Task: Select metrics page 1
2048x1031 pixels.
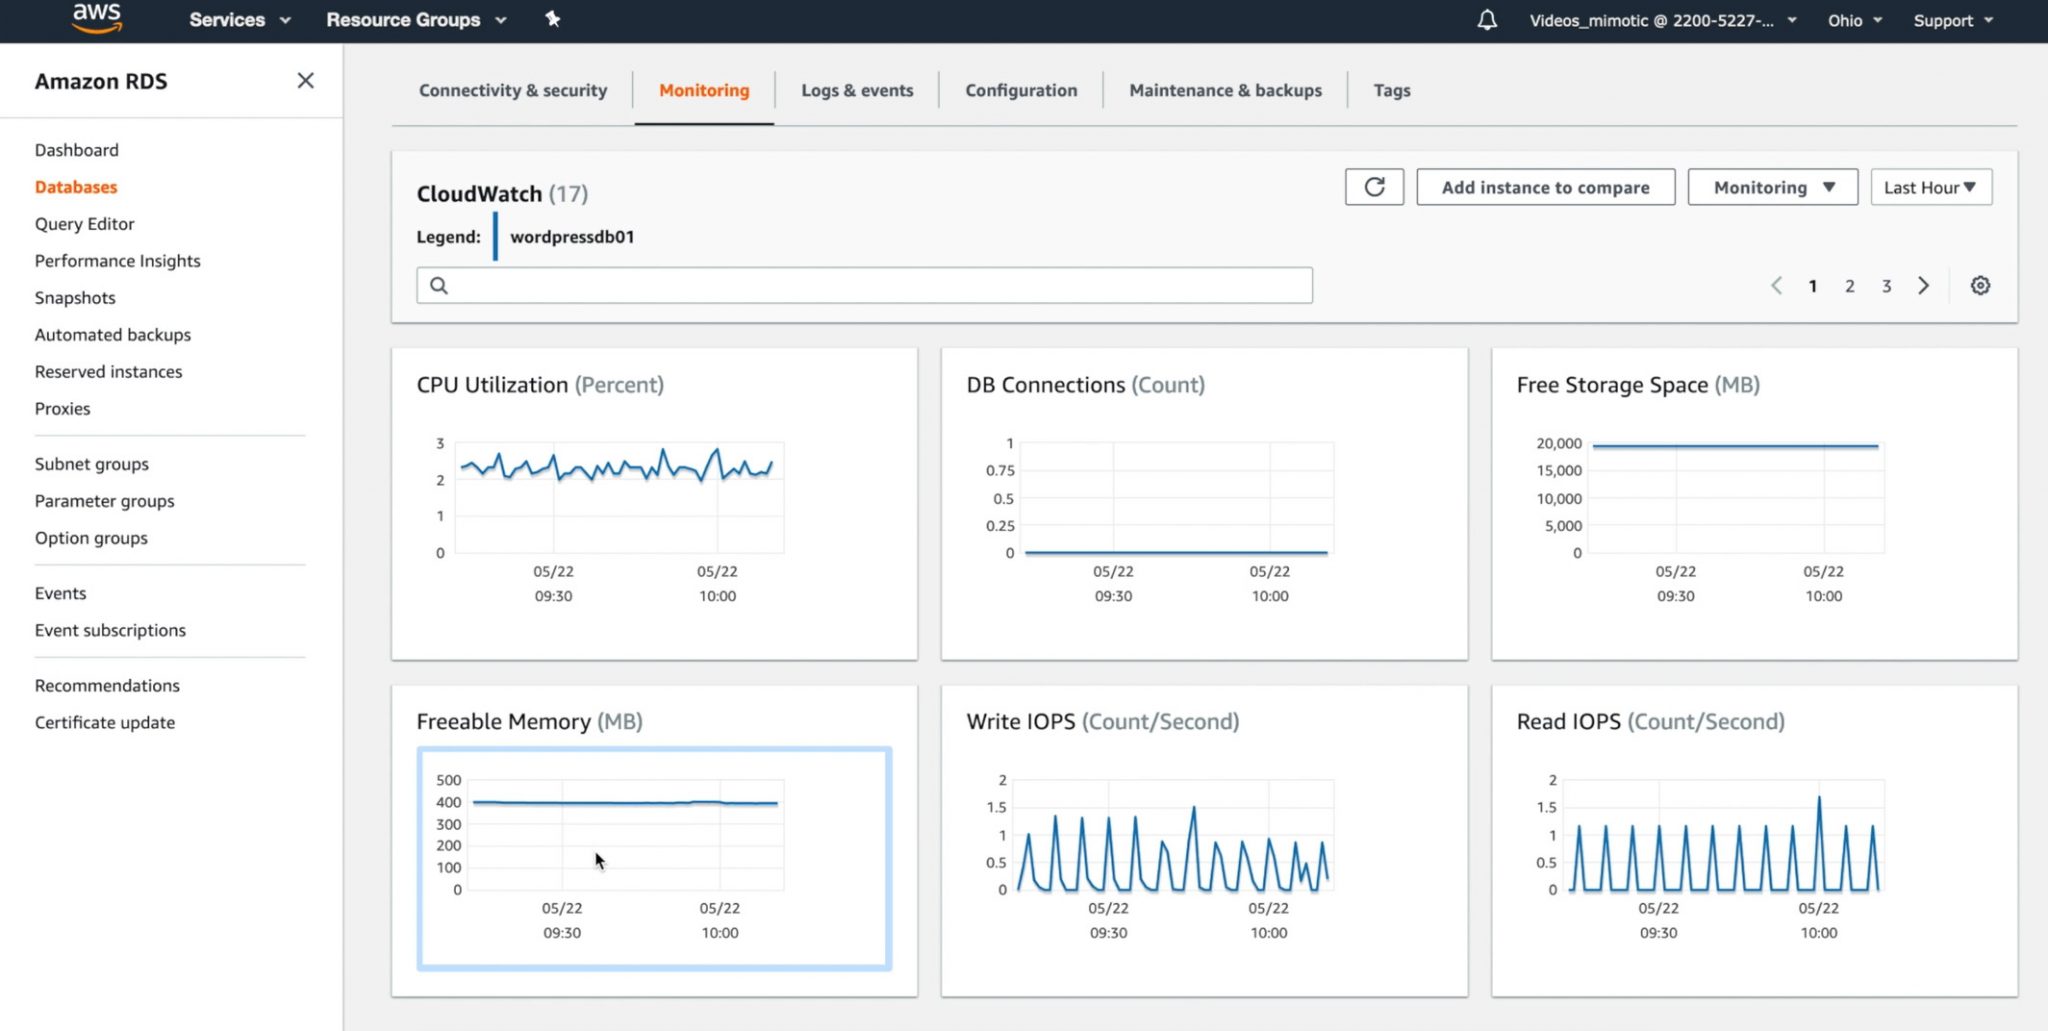Action: 1812,286
